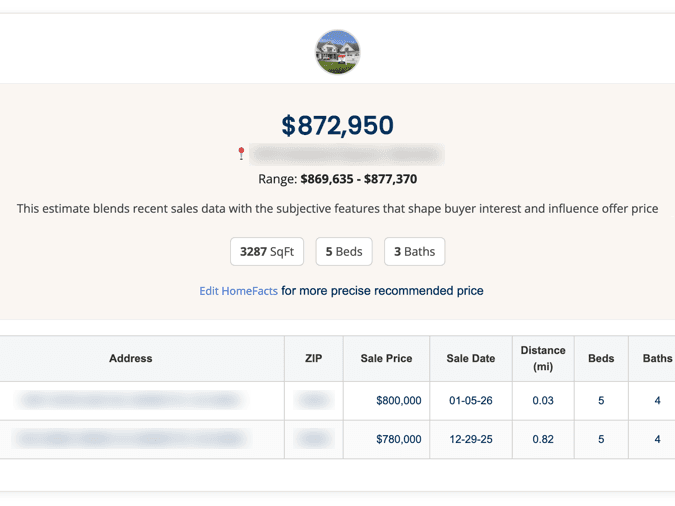Click the 0.82 distance cell
This screenshot has height=506, width=675.
[543, 439]
